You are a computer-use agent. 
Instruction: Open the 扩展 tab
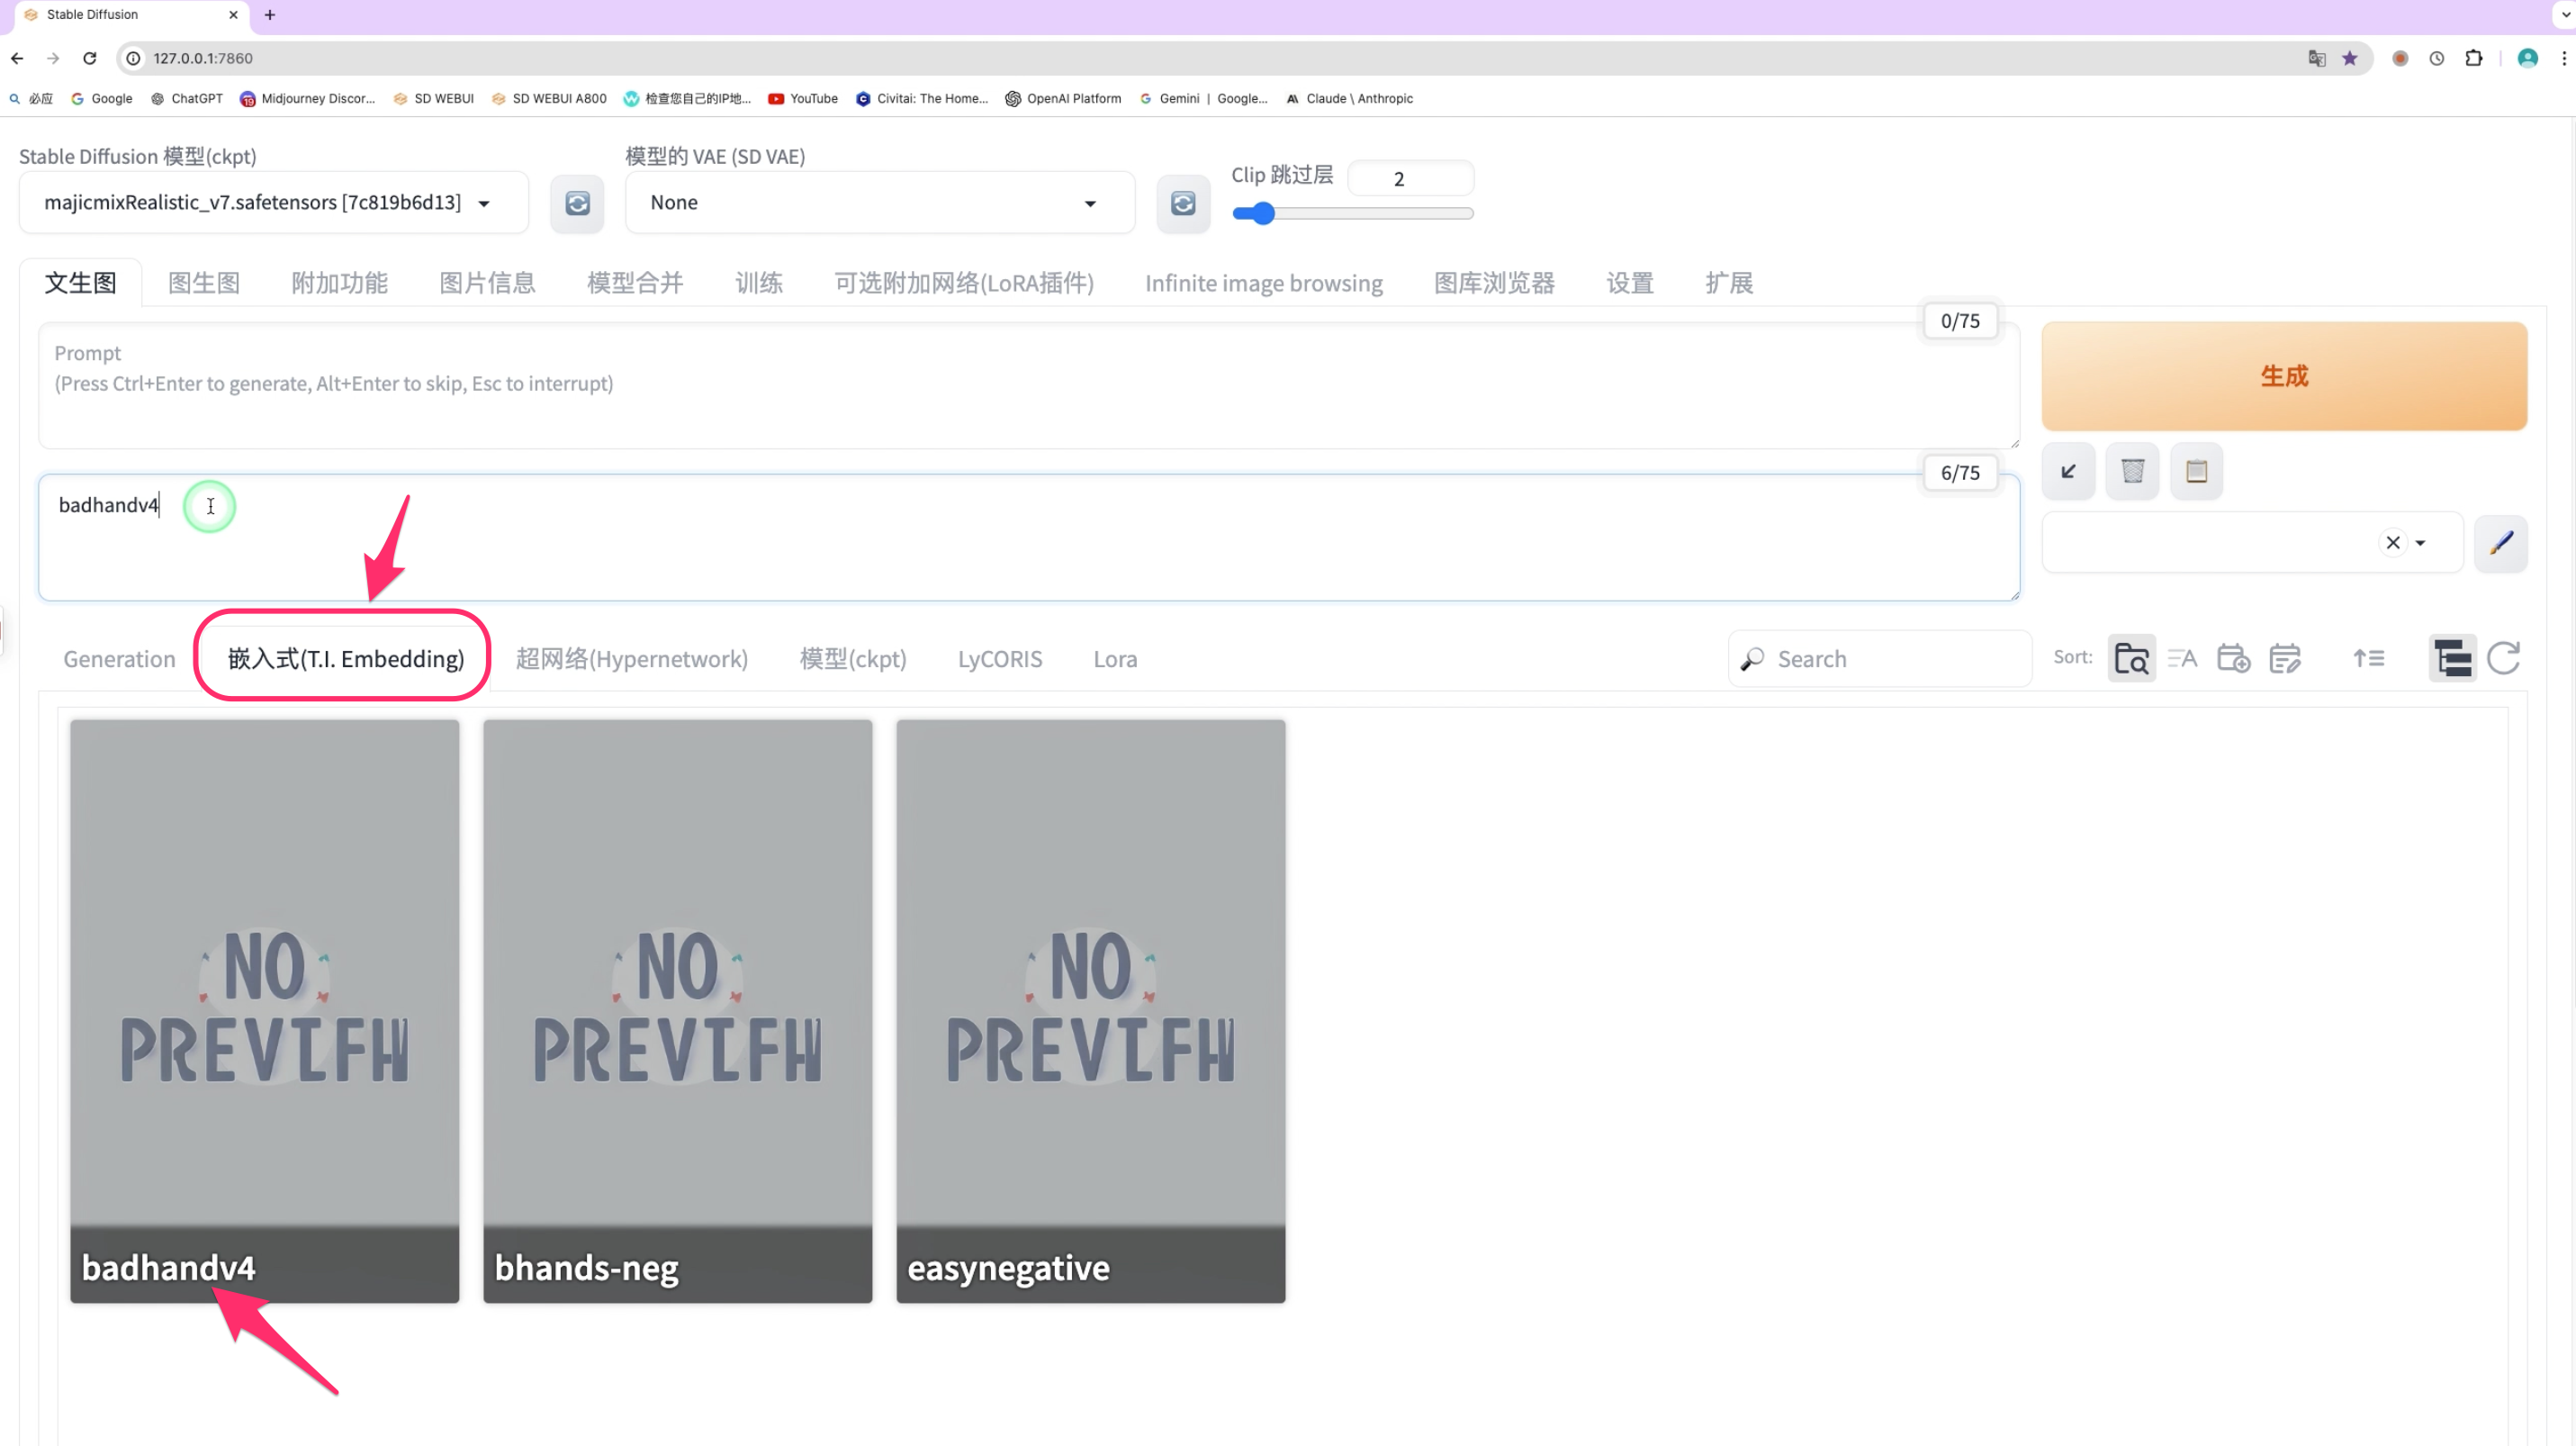point(1729,283)
